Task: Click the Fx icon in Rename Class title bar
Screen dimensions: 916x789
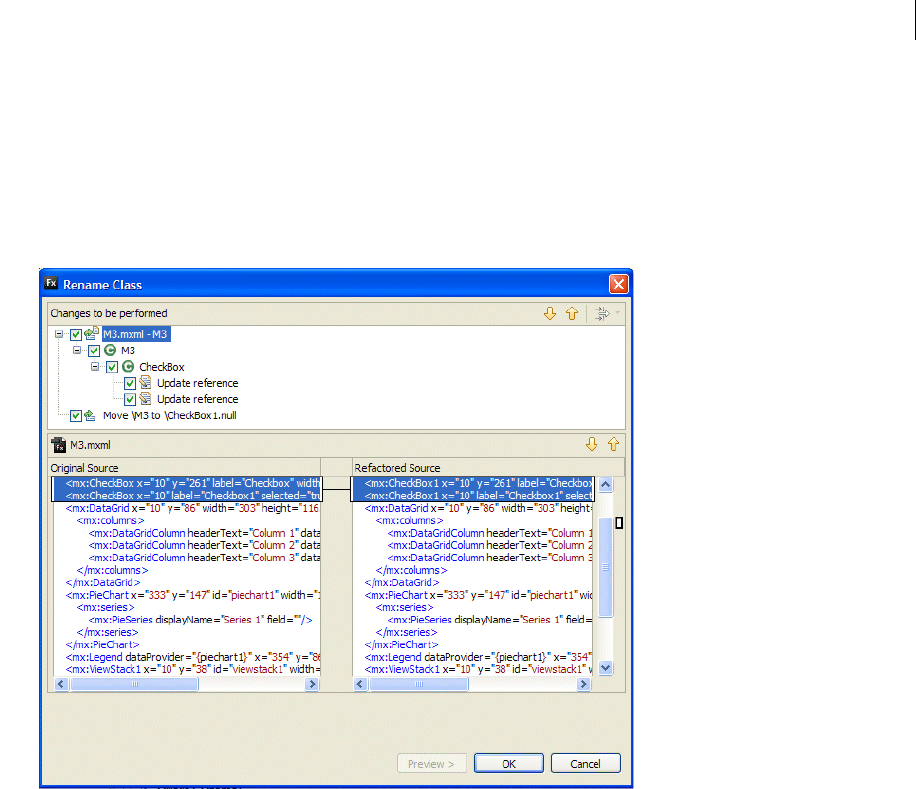Action: coord(51,283)
